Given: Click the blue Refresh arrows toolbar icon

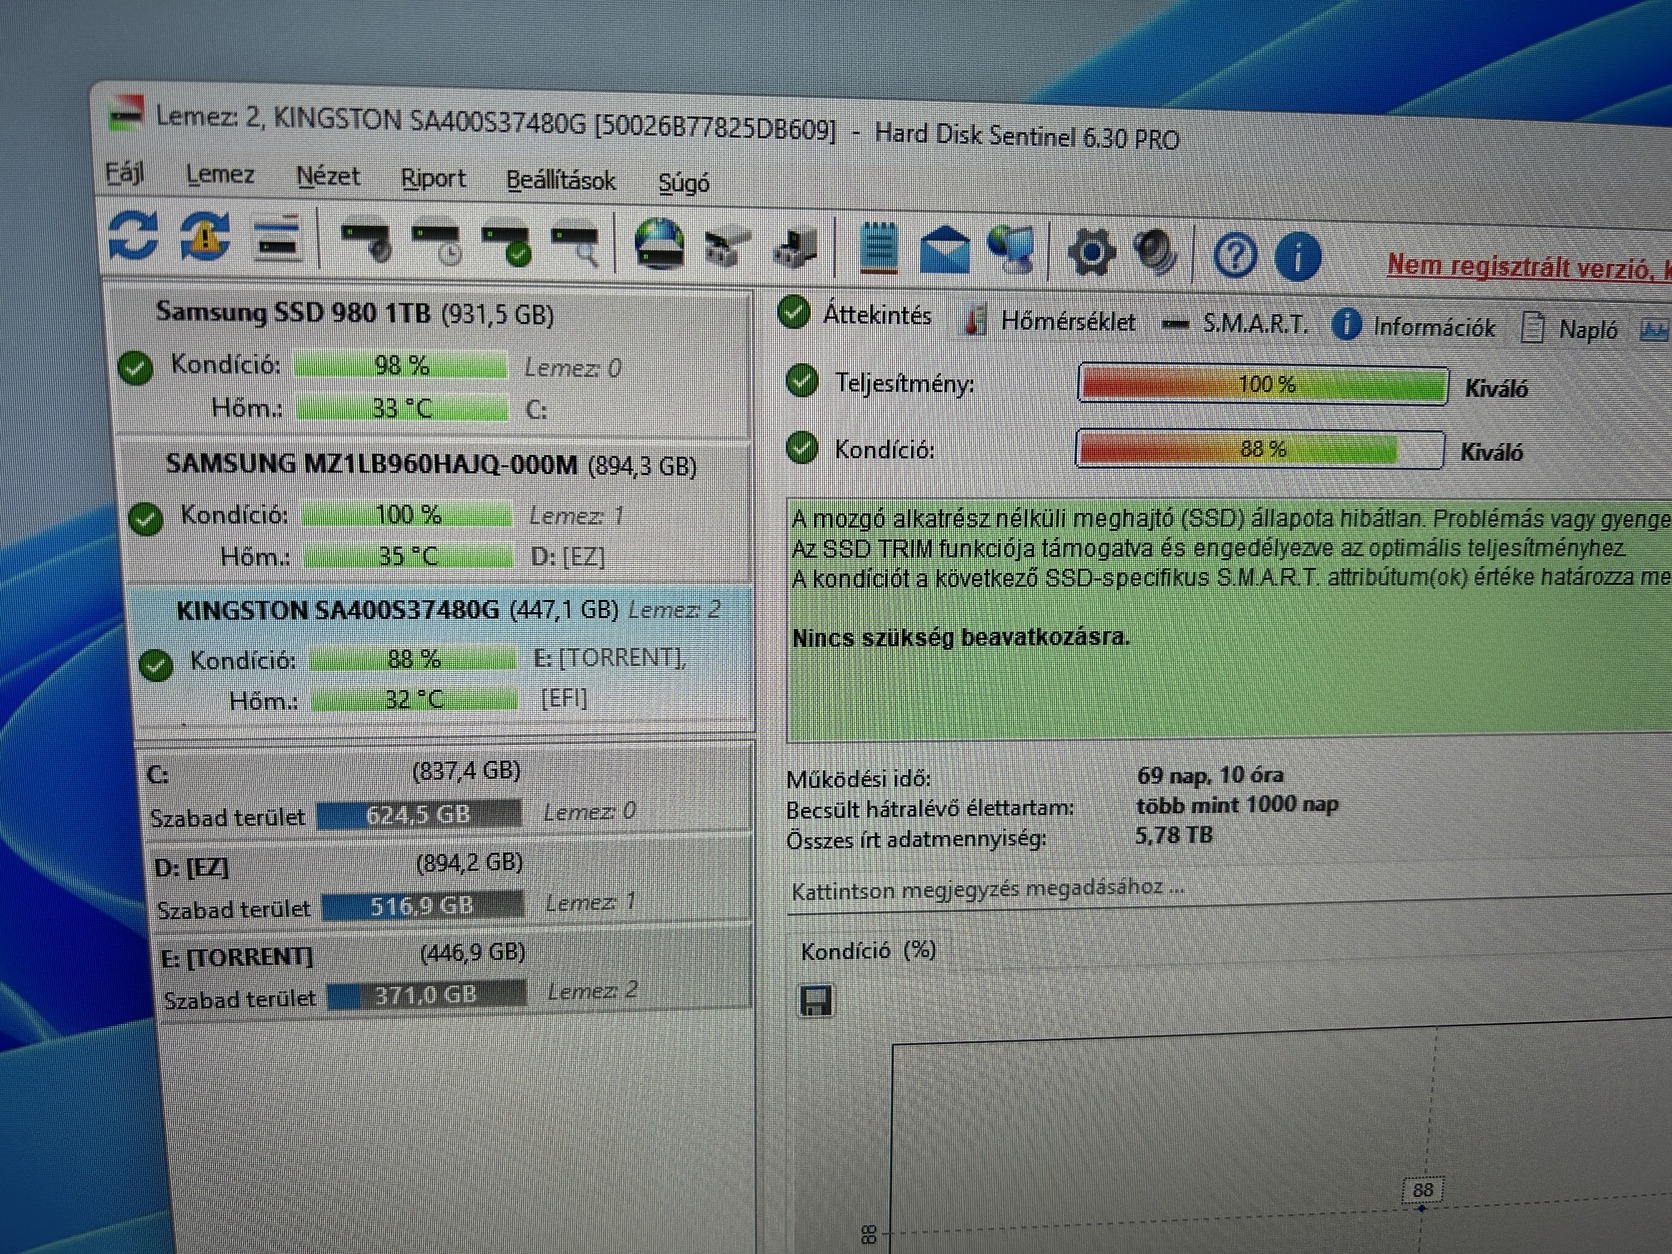Looking at the screenshot, I should click(133, 236).
